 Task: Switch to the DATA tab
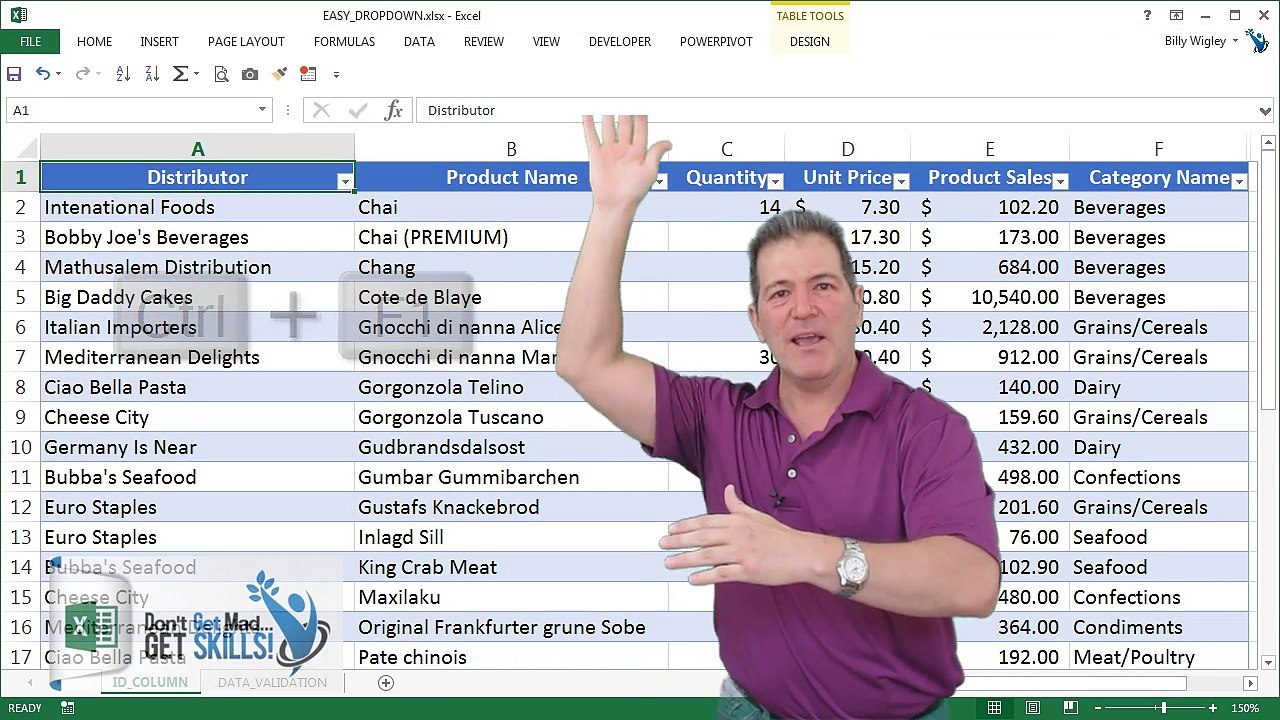(x=419, y=42)
